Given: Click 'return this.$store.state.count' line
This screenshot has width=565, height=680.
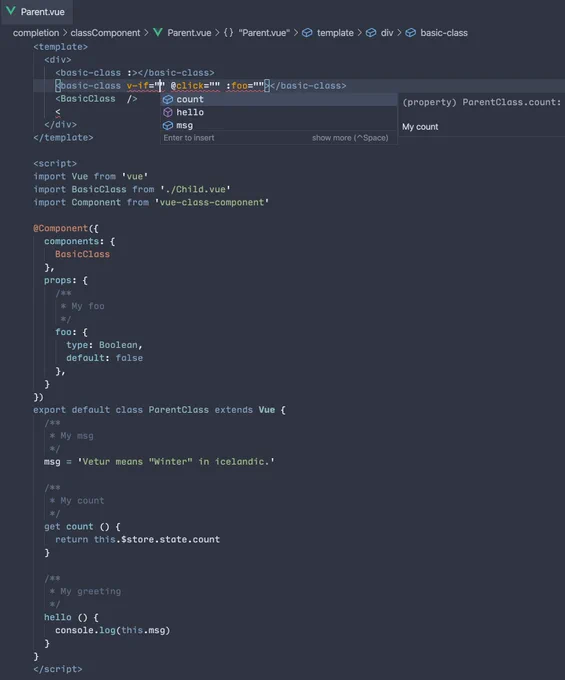Looking at the screenshot, I should [x=137, y=539].
